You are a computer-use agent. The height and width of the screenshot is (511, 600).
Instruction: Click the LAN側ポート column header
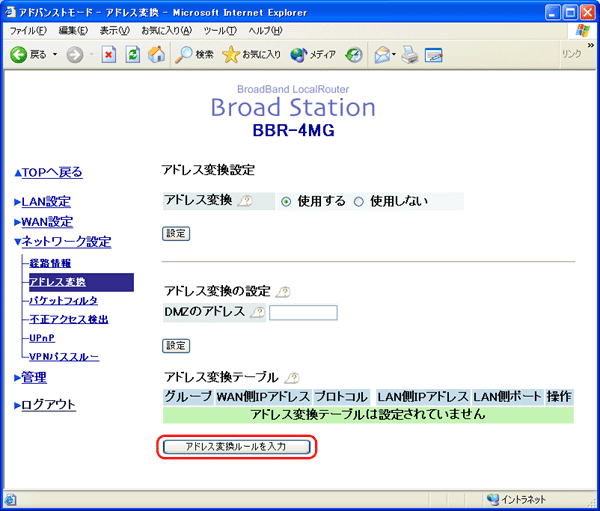coord(508,397)
